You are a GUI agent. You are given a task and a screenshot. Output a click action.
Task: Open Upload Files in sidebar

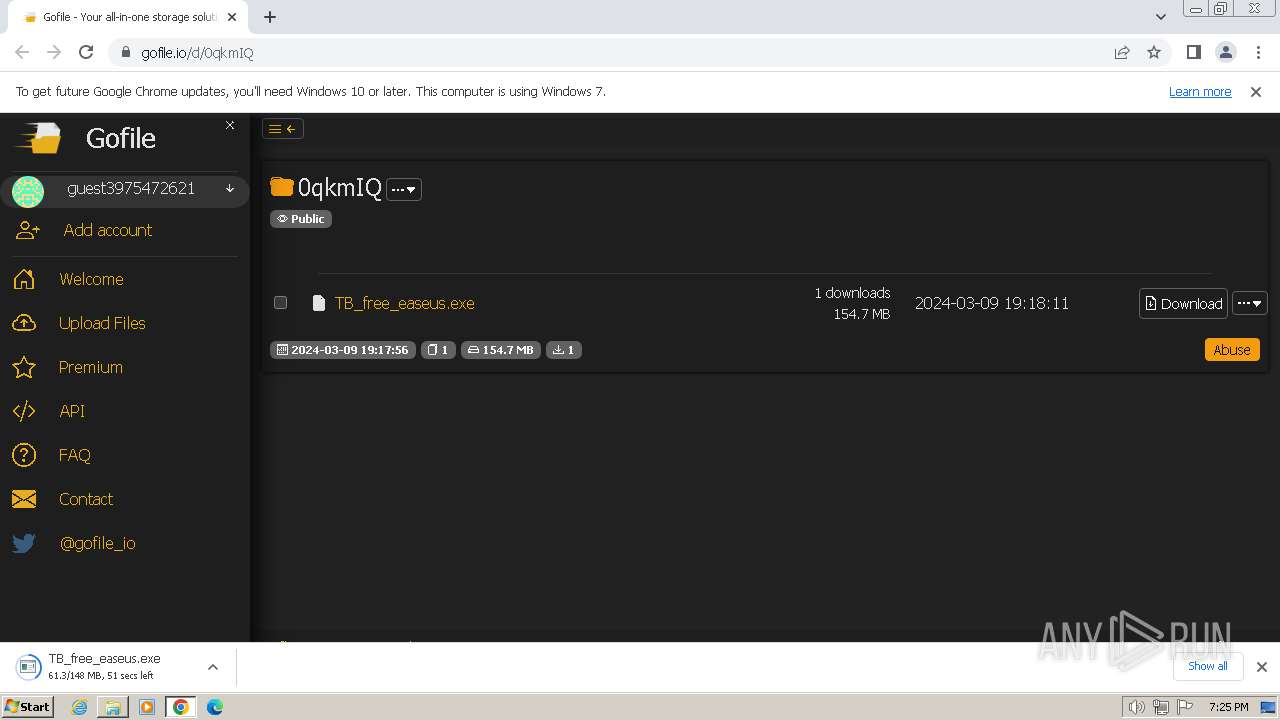click(x=102, y=323)
